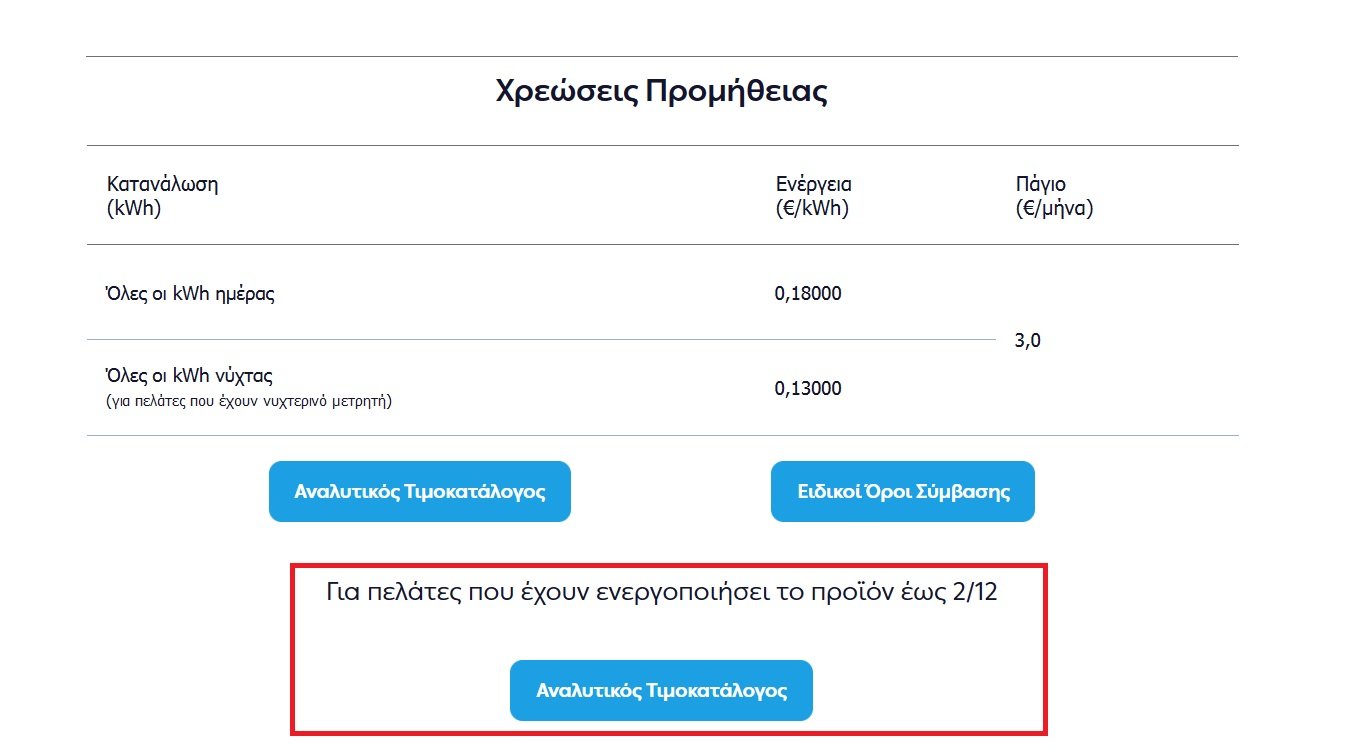Click the Χρεώσεις Προμήθειας heading
Viewport: 1361px width, 751px height.
pyautogui.click(x=662, y=92)
